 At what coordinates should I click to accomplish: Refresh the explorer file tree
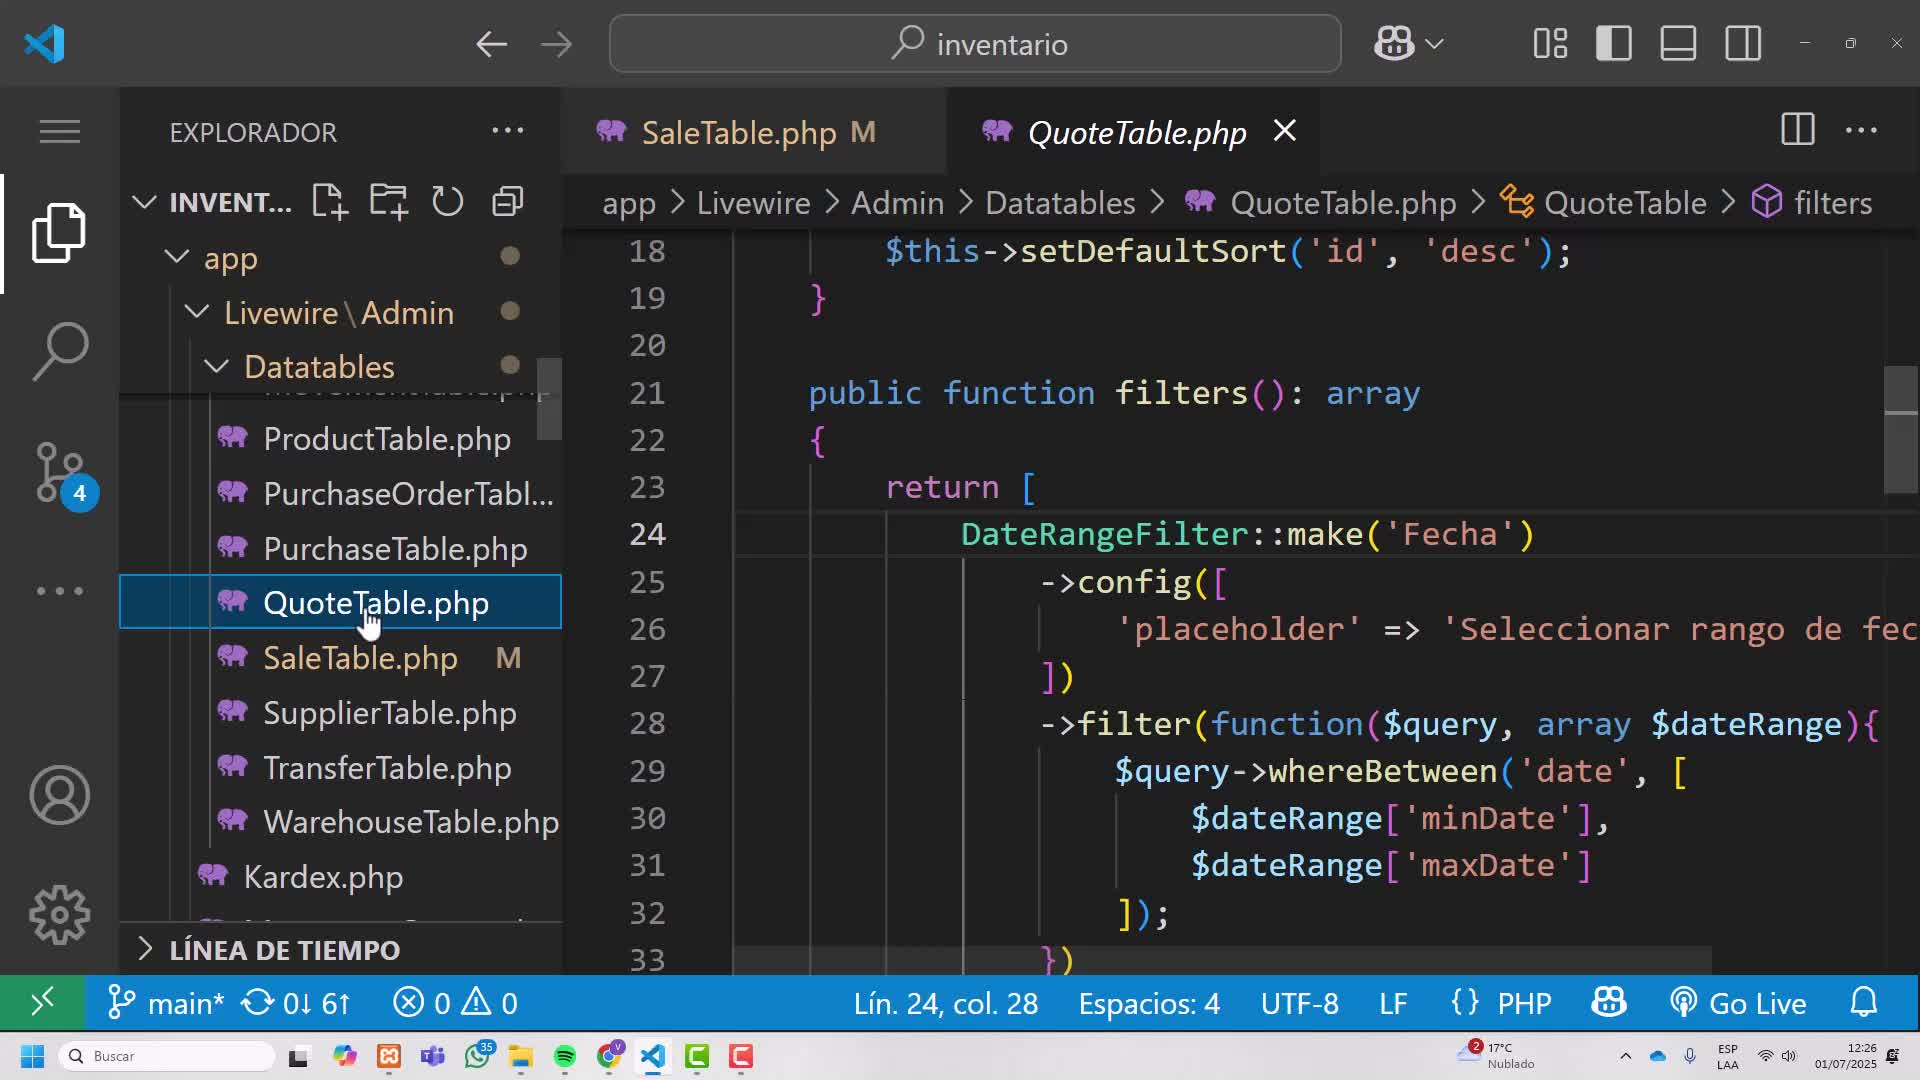click(447, 202)
